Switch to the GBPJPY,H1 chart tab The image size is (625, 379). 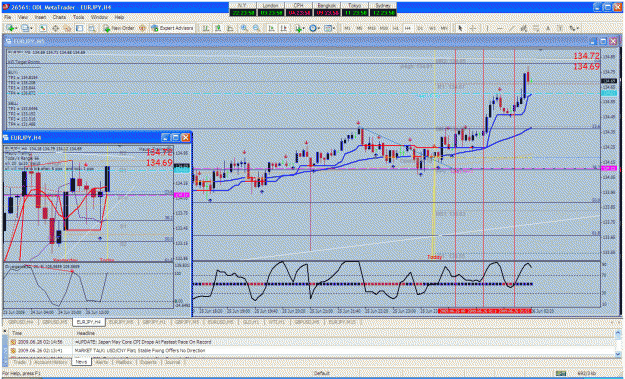154,322
